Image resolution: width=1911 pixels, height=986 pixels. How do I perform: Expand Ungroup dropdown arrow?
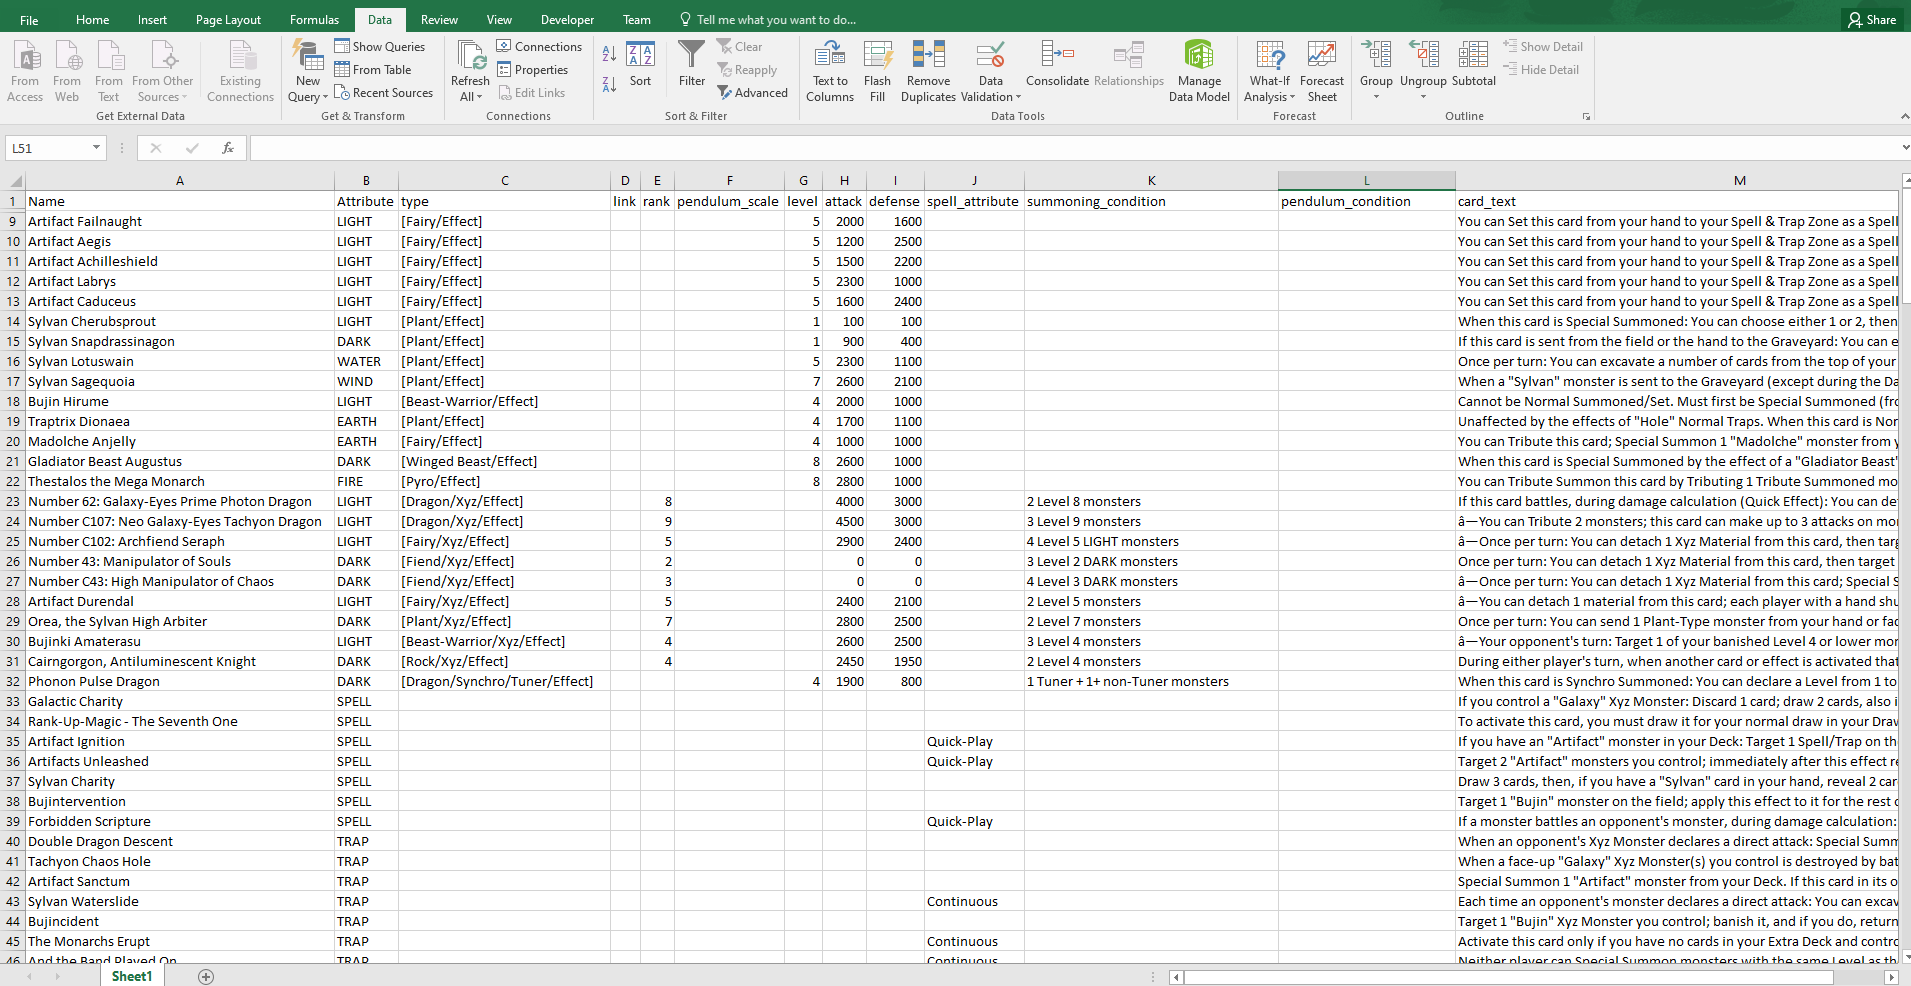(x=1423, y=97)
